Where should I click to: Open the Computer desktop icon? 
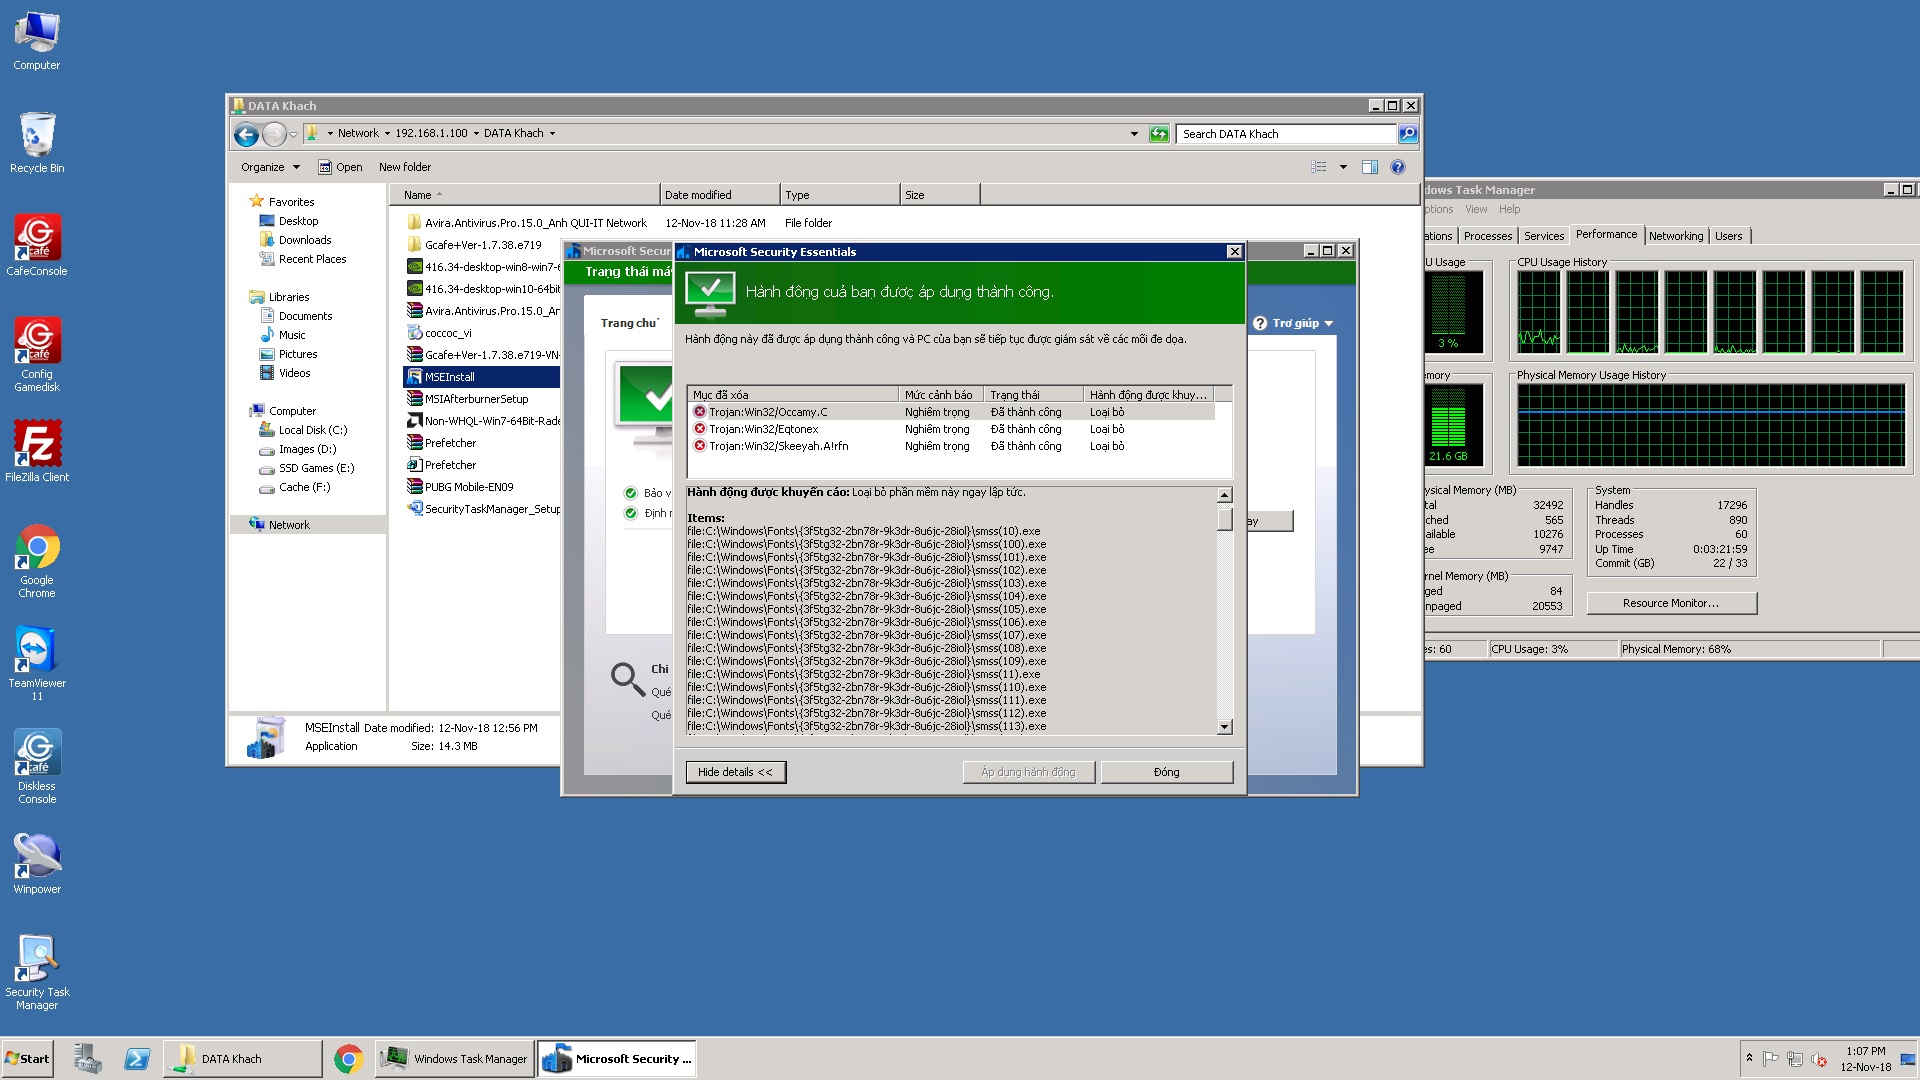point(37,41)
